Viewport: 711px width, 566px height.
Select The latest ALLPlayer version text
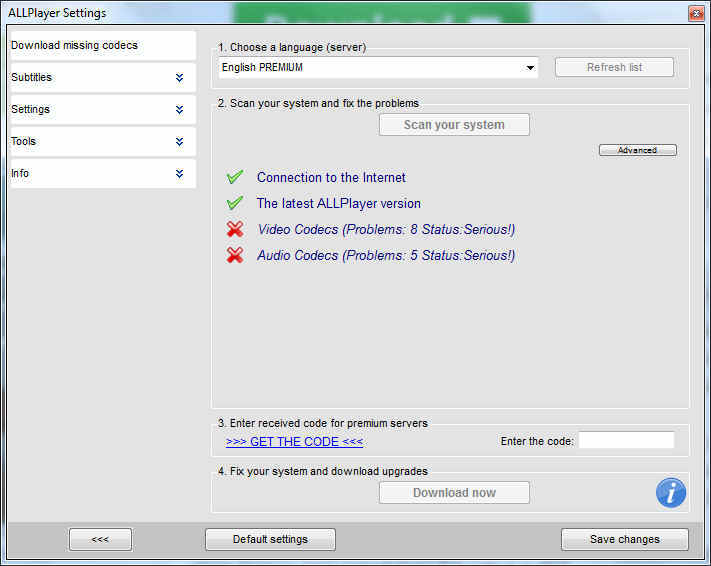[339, 203]
